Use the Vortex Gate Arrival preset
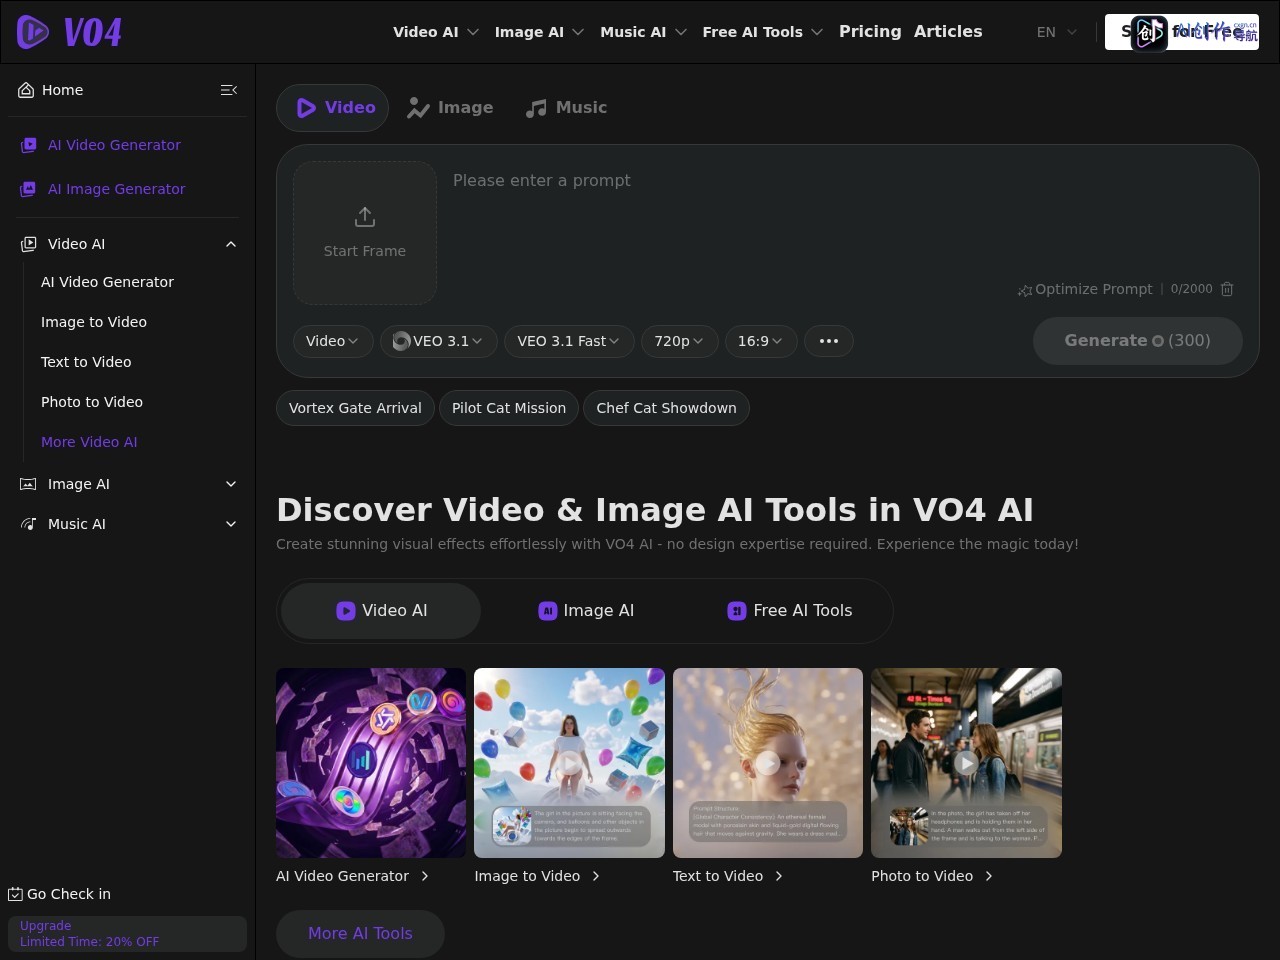The image size is (1280, 960). (355, 408)
